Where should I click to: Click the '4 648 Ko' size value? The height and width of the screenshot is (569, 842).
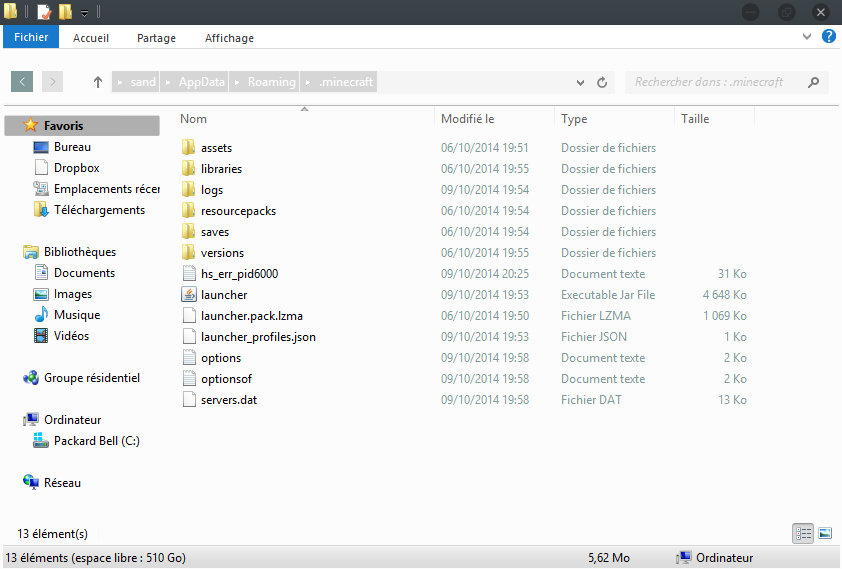pos(724,295)
